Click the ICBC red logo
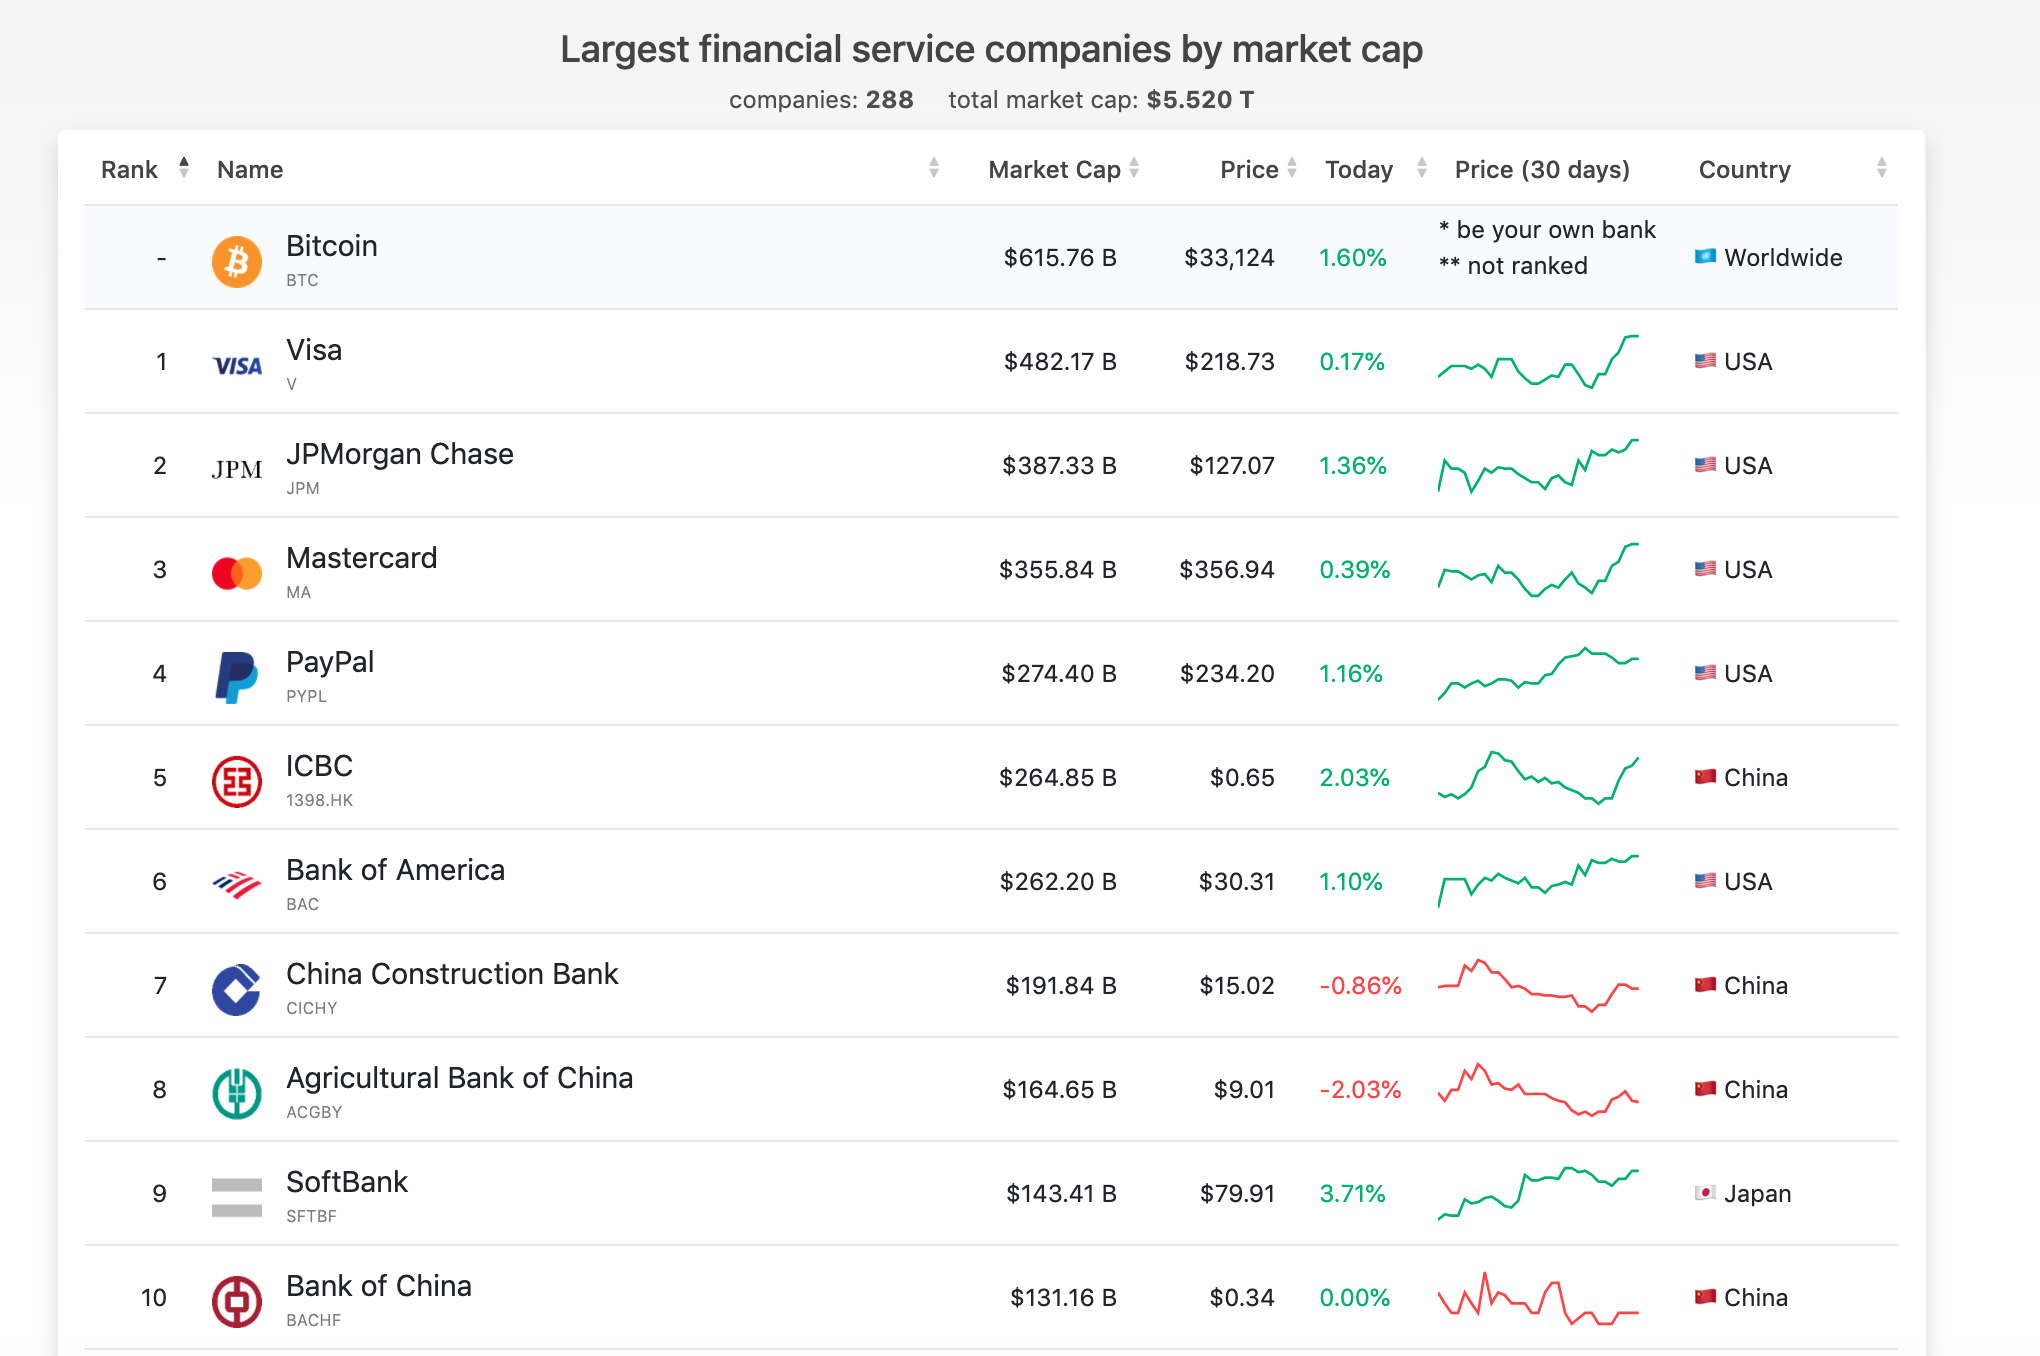The height and width of the screenshot is (1356, 2040). (237, 781)
